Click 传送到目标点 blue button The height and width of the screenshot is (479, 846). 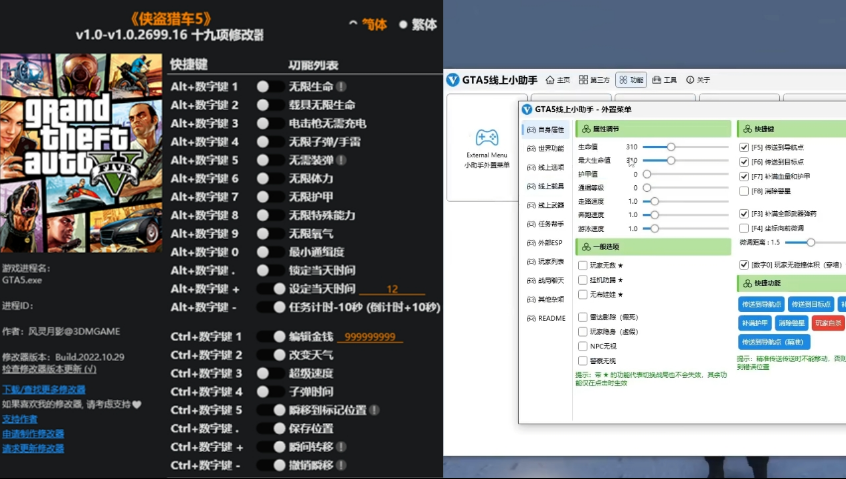click(x=811, y=304)
